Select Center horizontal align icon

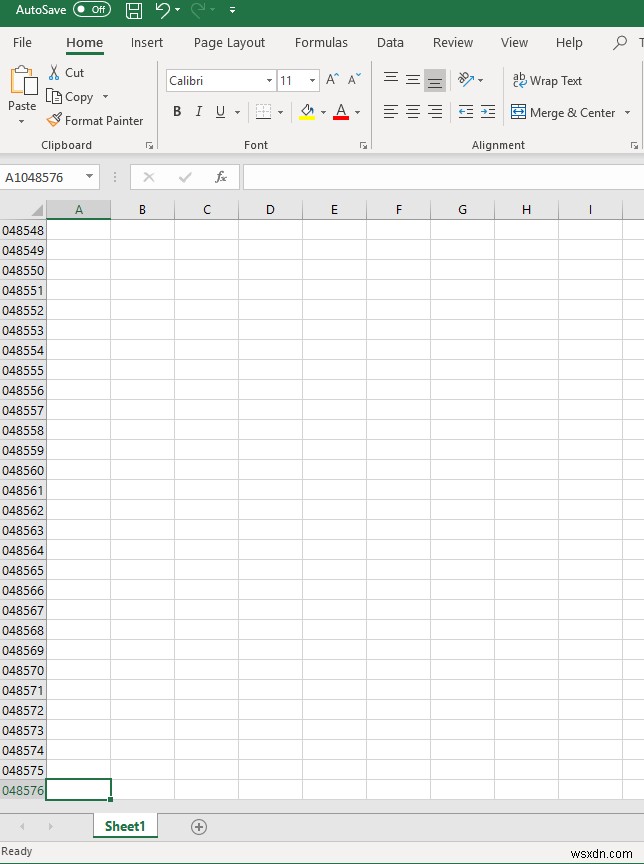pyautogui.click(x=413, y=112)
